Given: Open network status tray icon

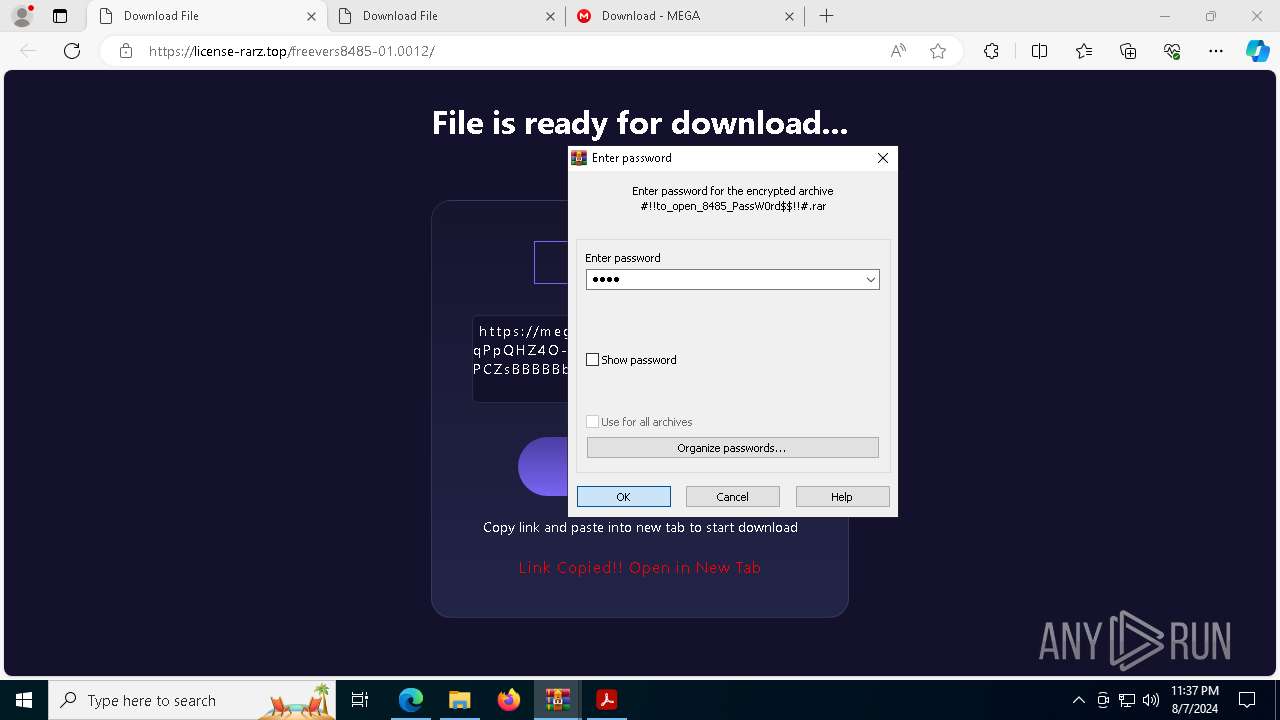Looking at the screenshot, I should pos(1127,700).
